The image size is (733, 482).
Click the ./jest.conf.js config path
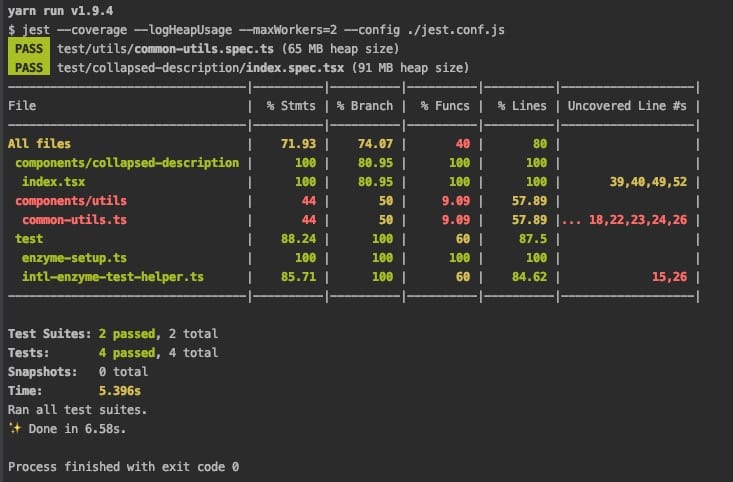pos(456,30)
